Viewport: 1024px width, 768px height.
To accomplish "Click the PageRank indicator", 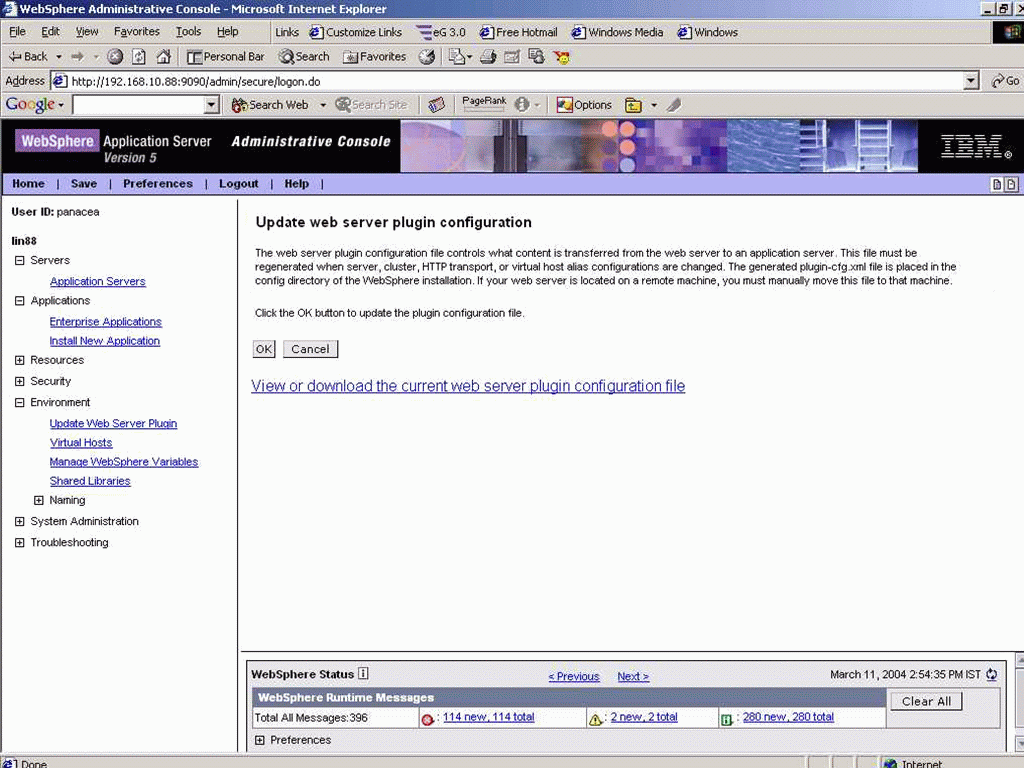I will click(484, 104).
